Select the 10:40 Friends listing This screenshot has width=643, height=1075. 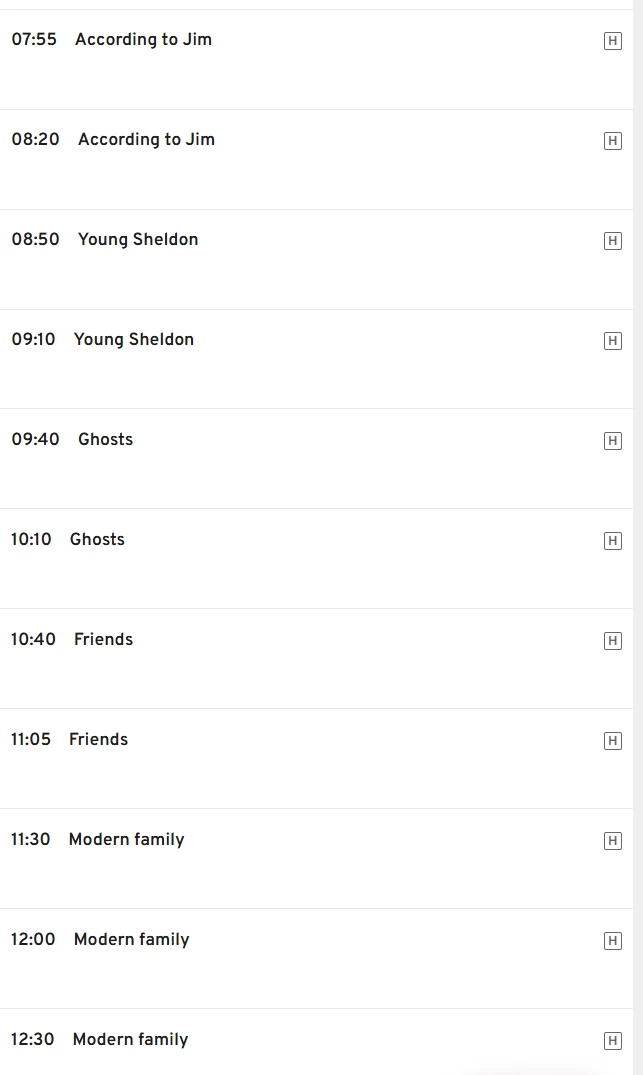(103, 640)
